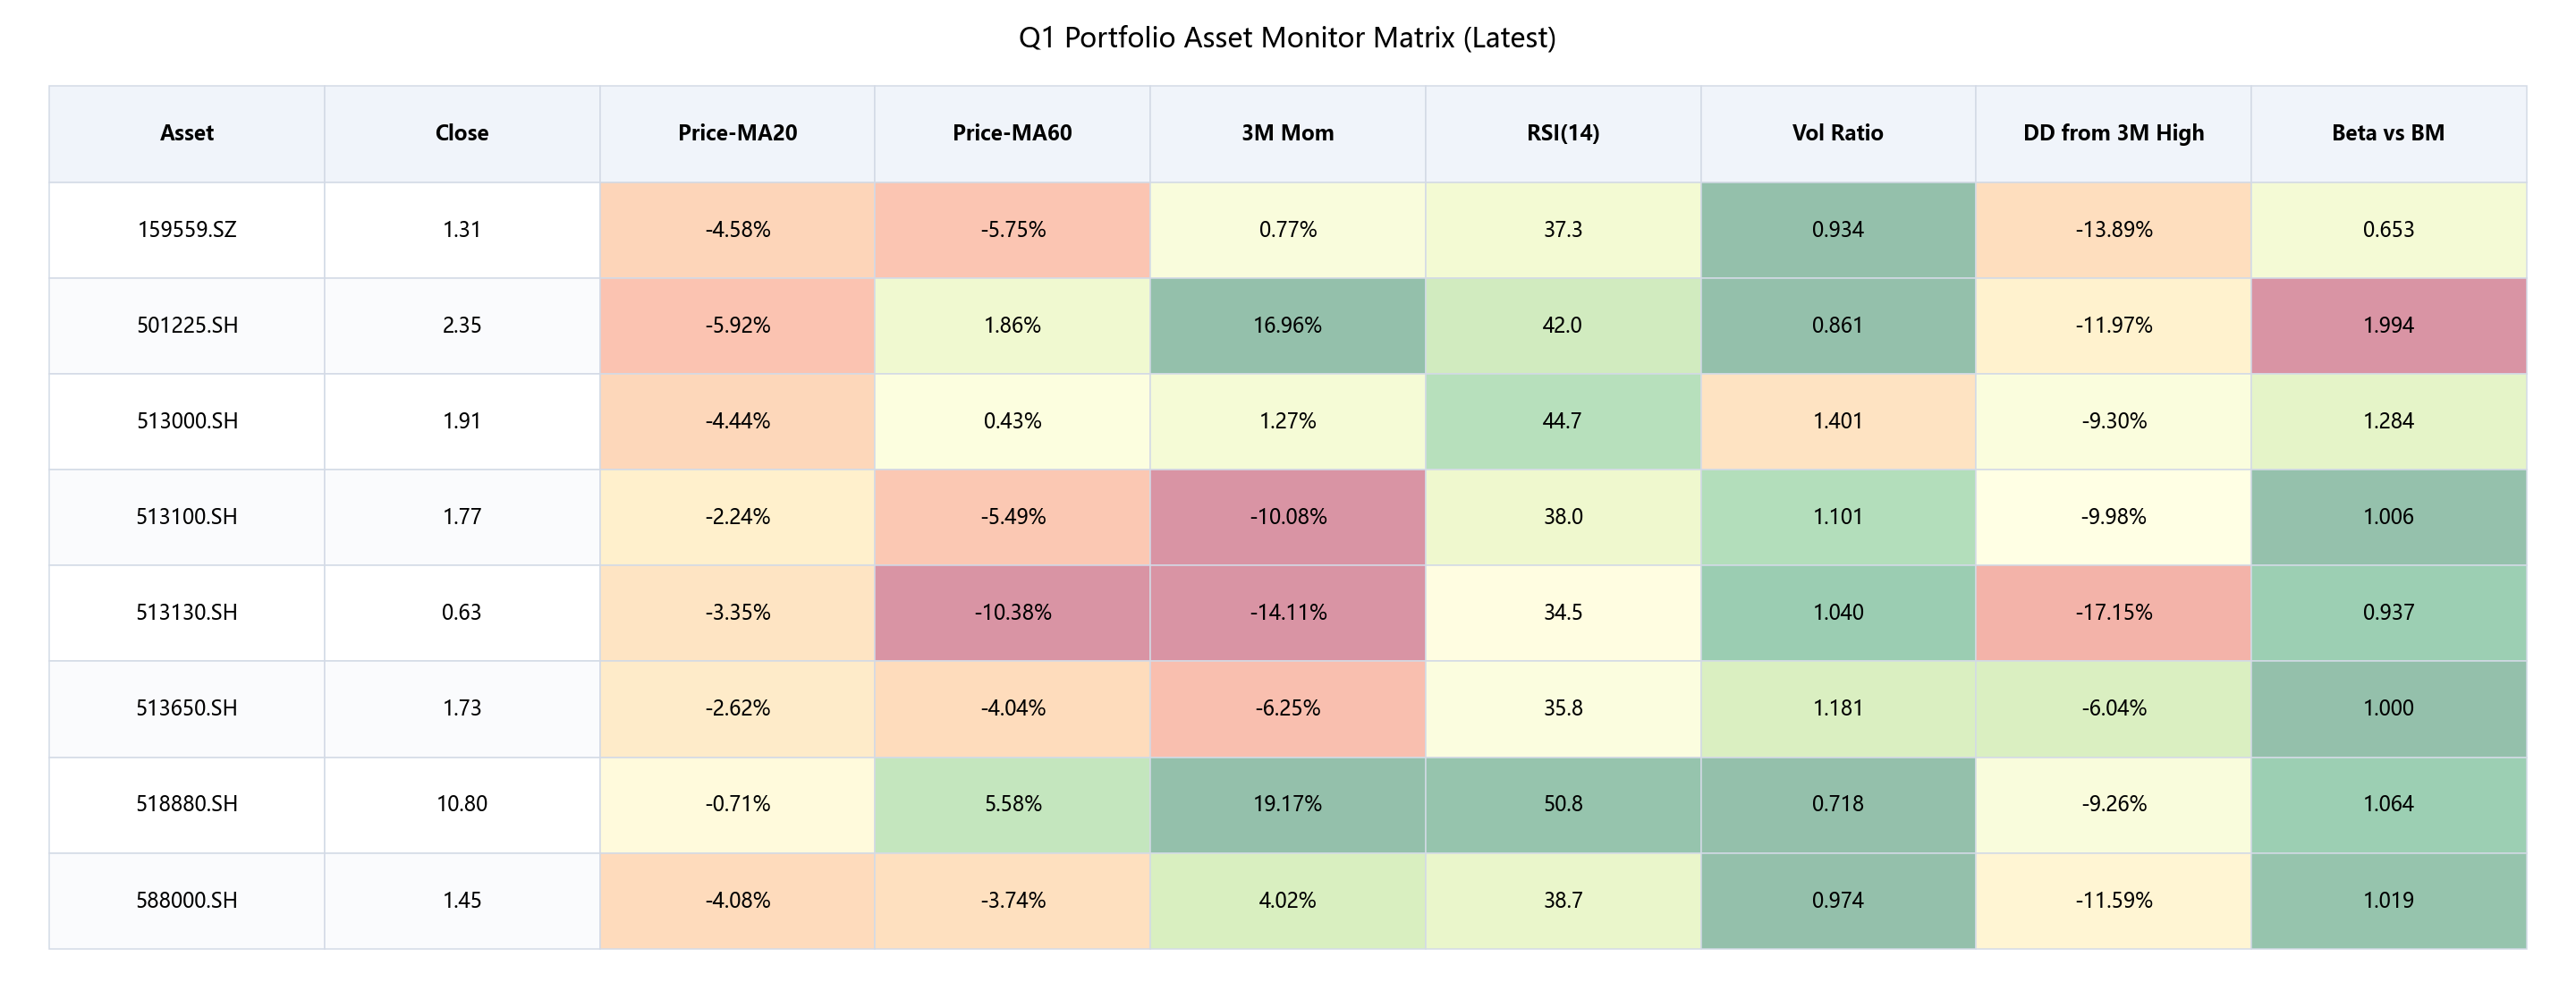Click the Asset column header
Screen dimensions: 2576x991
pyautogui.click(x=187, y=133)
